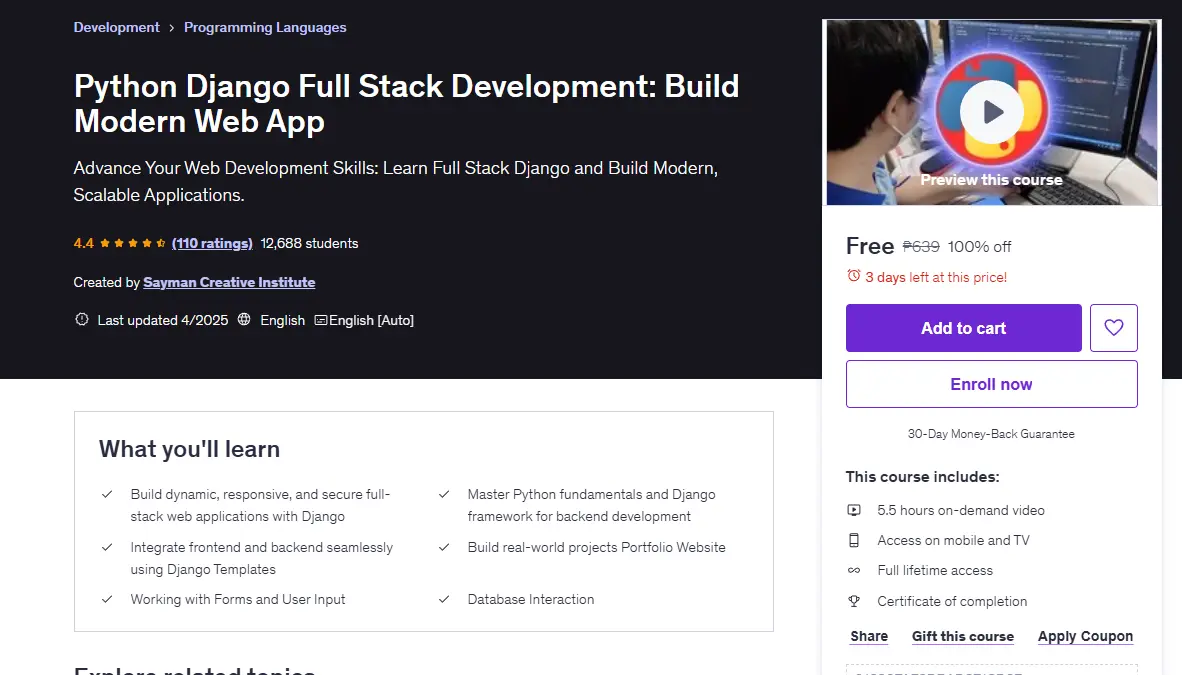The image size is (1182, 675).
Task: Click the alarm clock icon near price deadline
Action: [853, 276]
